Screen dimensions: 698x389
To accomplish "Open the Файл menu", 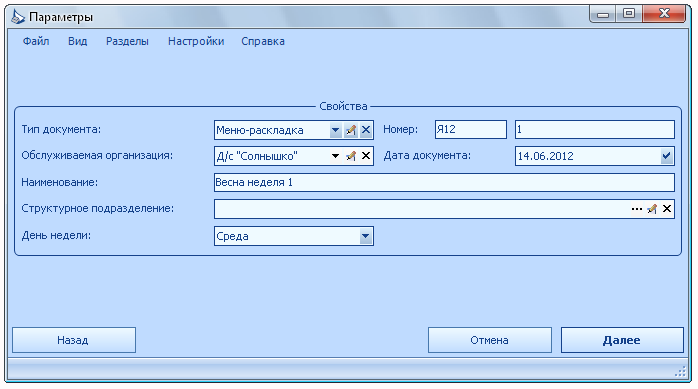I will point(36,41).
